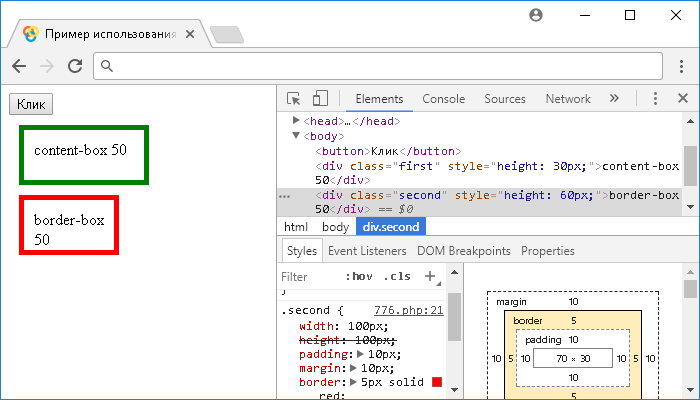Viewport: 700px width, 400px height.
Task: Minimize the browser window
Action: tap(585, 15)
